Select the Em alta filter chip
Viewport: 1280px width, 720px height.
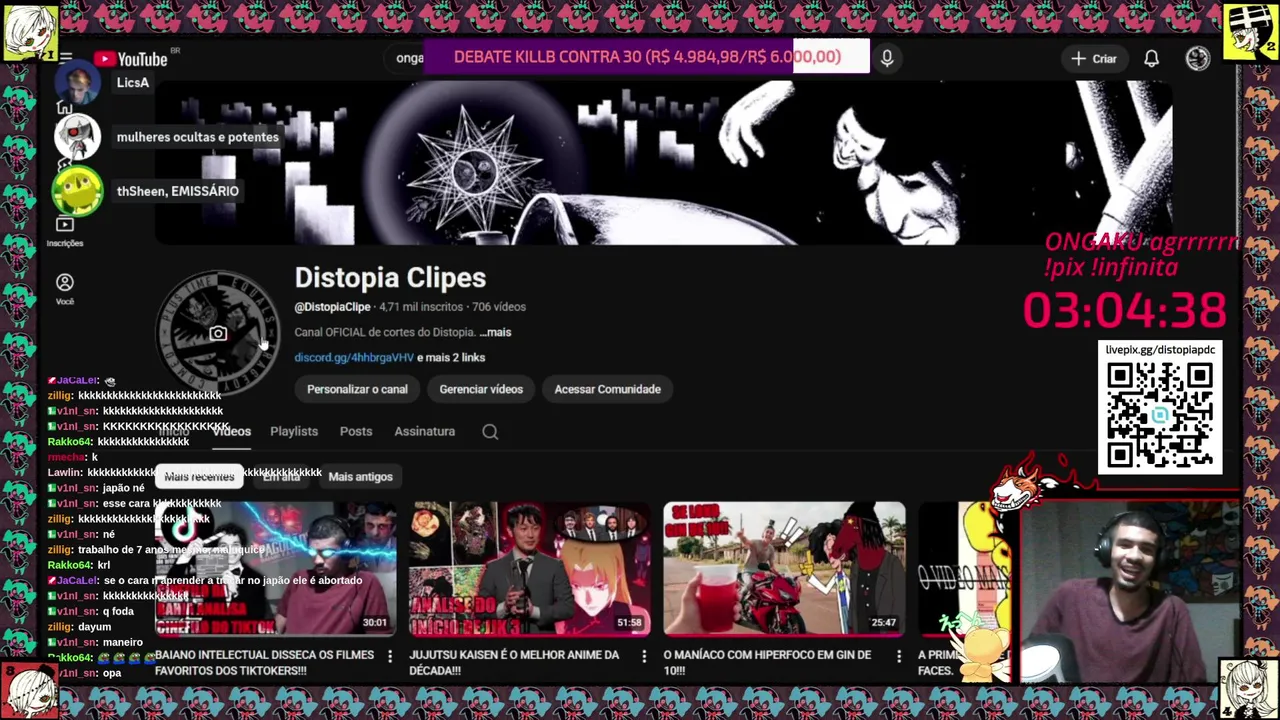click(282, 477)
